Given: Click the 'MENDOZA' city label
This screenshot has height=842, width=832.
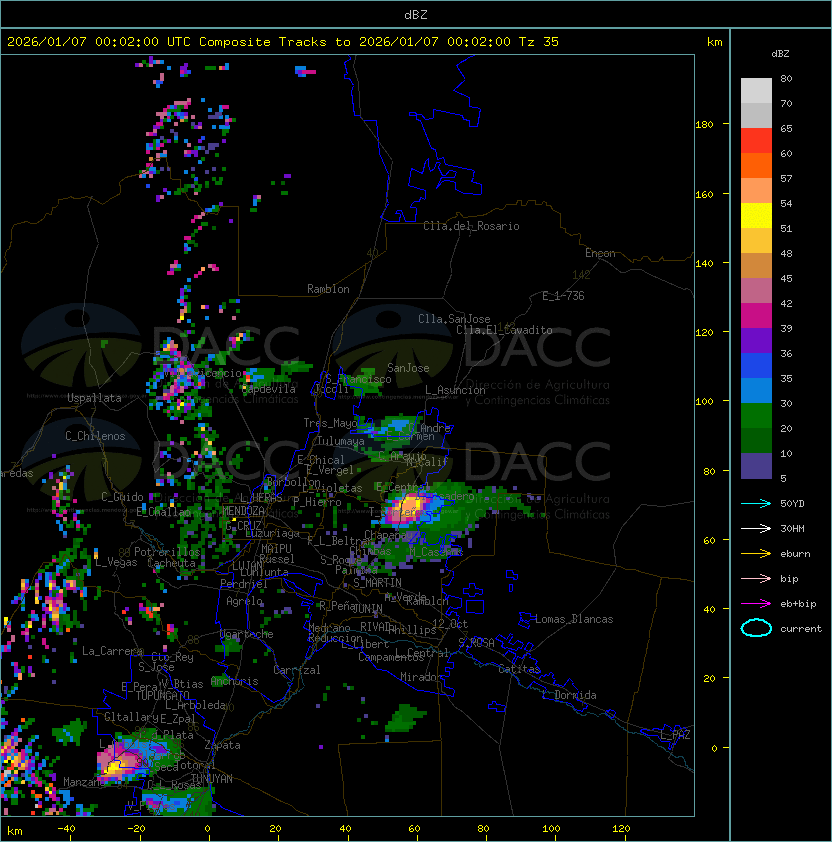Looking at the screenshot, I should (x=243, y=511).
